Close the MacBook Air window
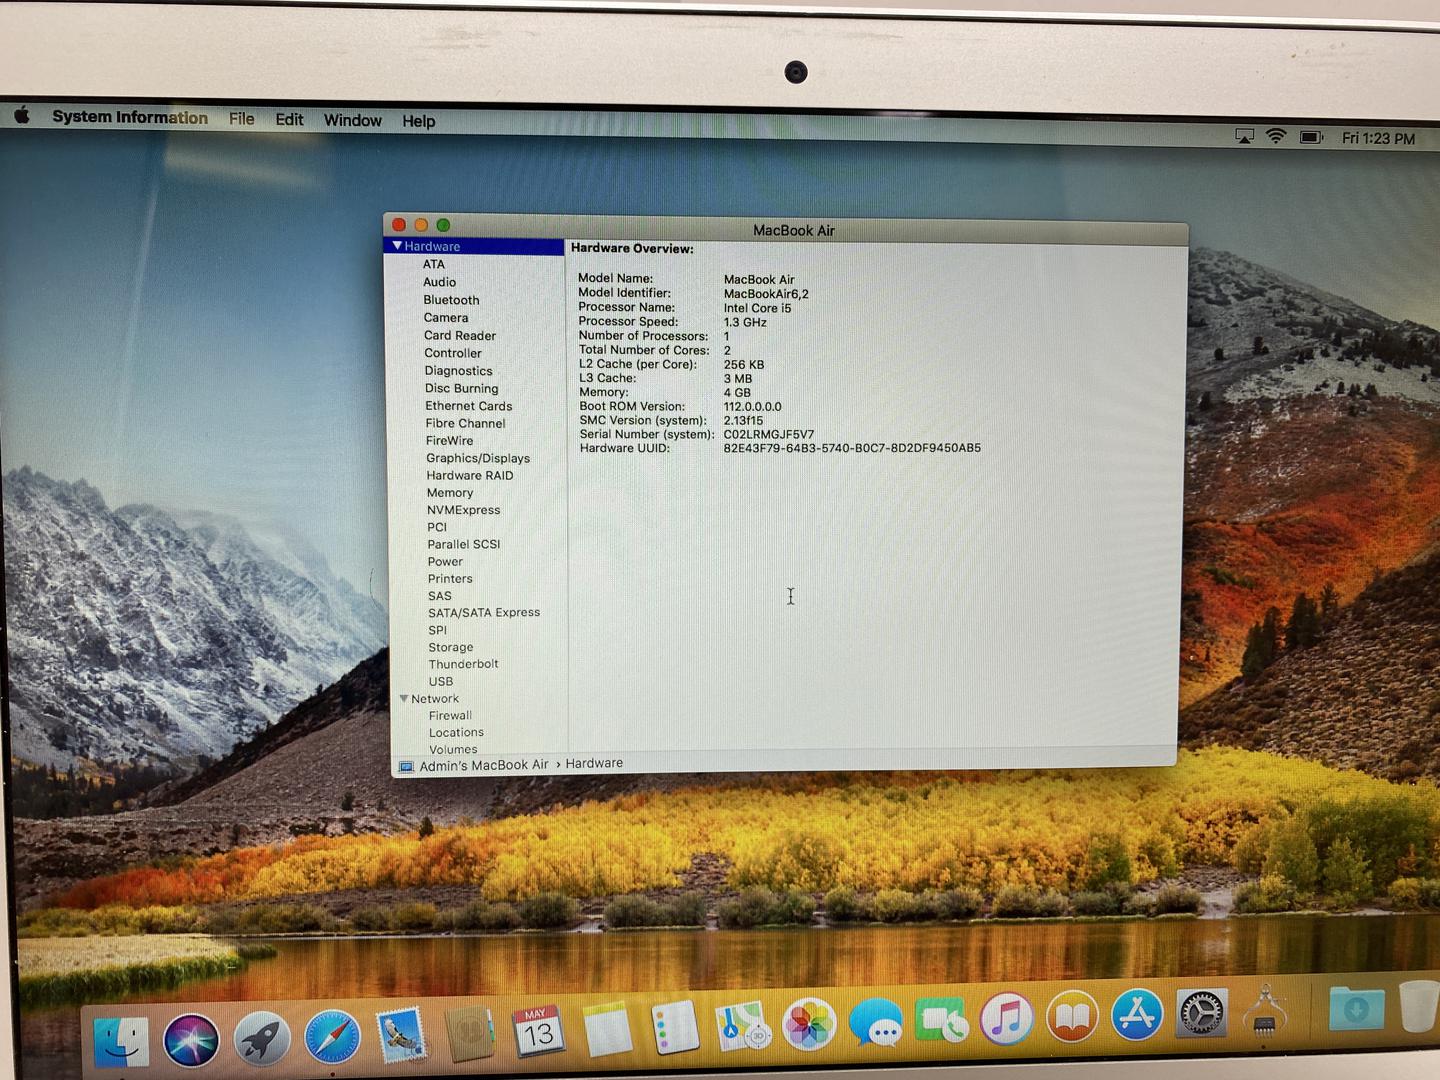Viewport: 1440px width, 1080px height. [x=399, y=225]
